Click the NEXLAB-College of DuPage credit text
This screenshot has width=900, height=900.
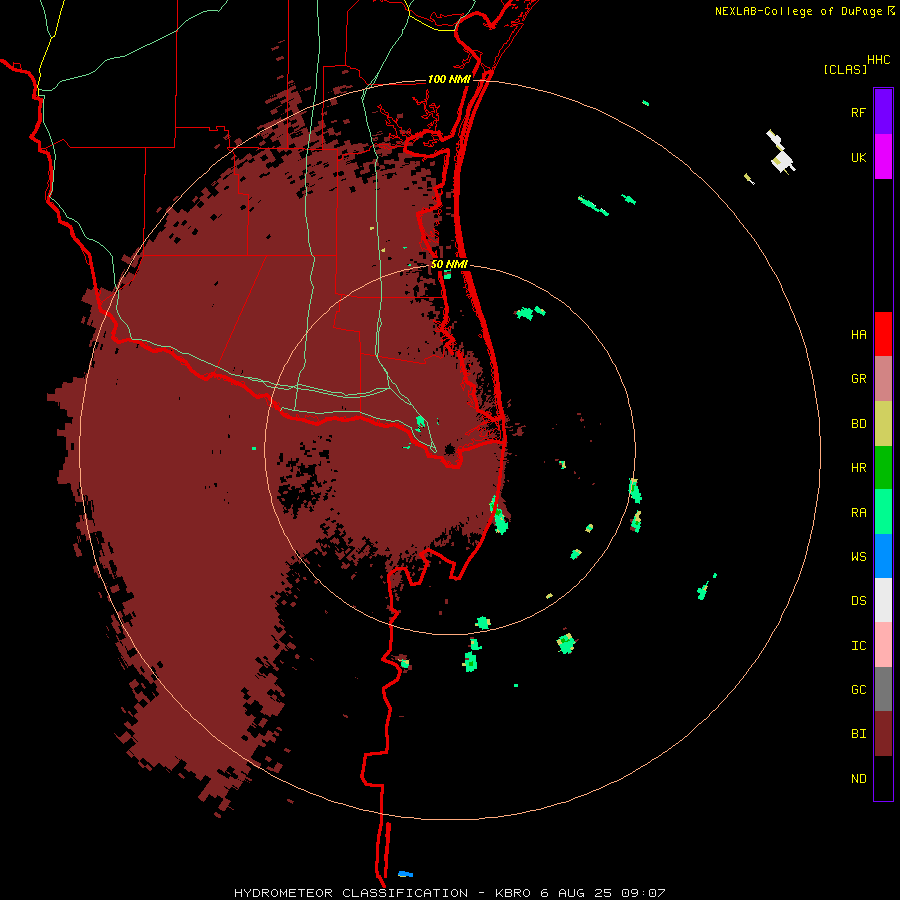click(x=800, y=11)
